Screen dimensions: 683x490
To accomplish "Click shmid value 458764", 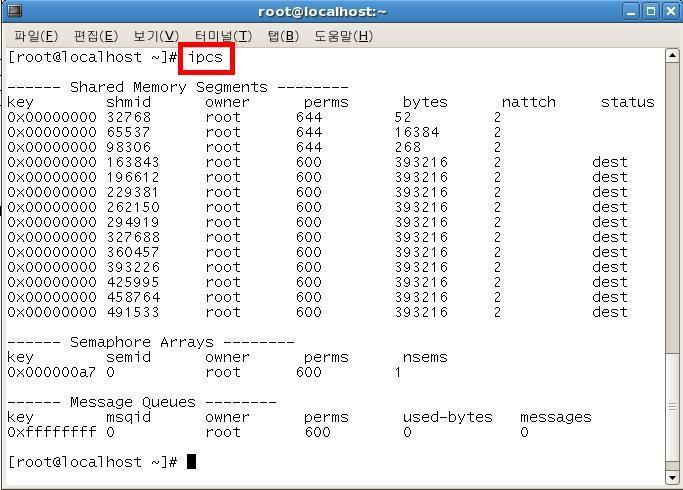I will [133, 297].
